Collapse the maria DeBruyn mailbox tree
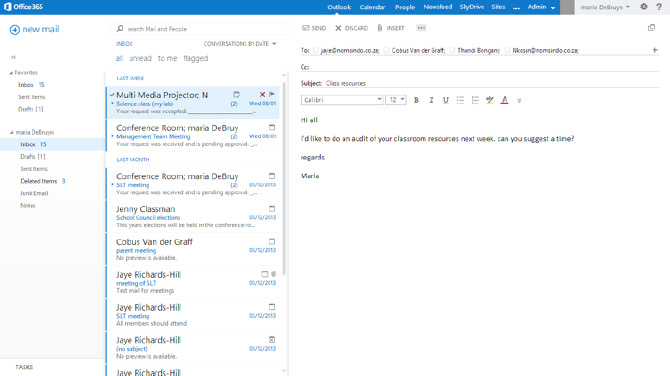The image size is (670, 376). coord(12,132)
